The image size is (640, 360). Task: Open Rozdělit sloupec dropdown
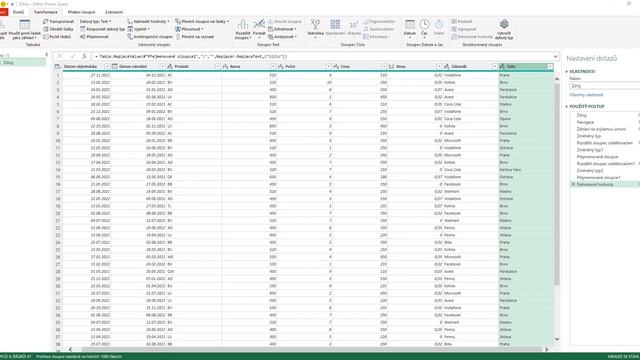pyautogui.click(x=242, y=29)
